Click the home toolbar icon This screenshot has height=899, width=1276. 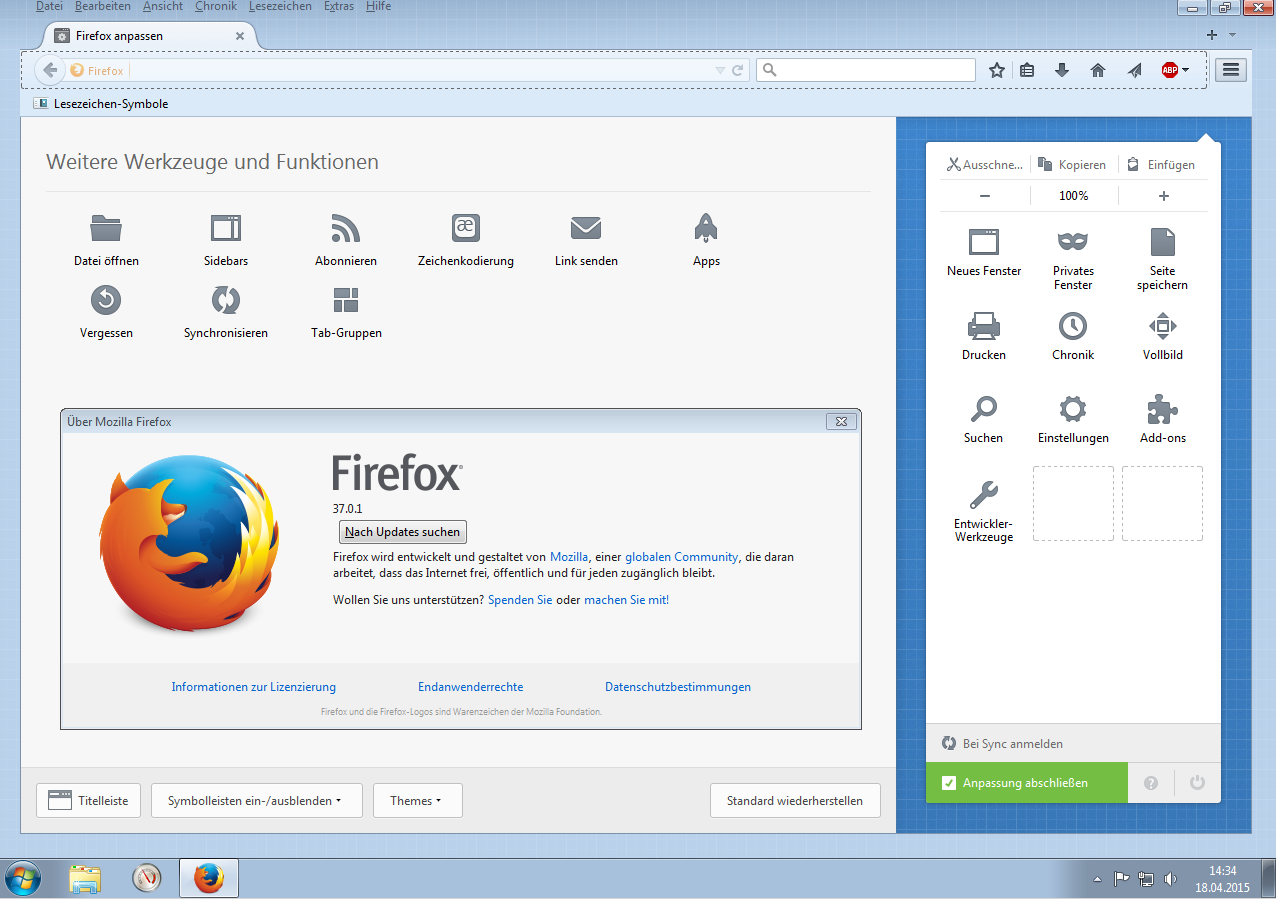pyautogui.click(x=1098, y=70)
